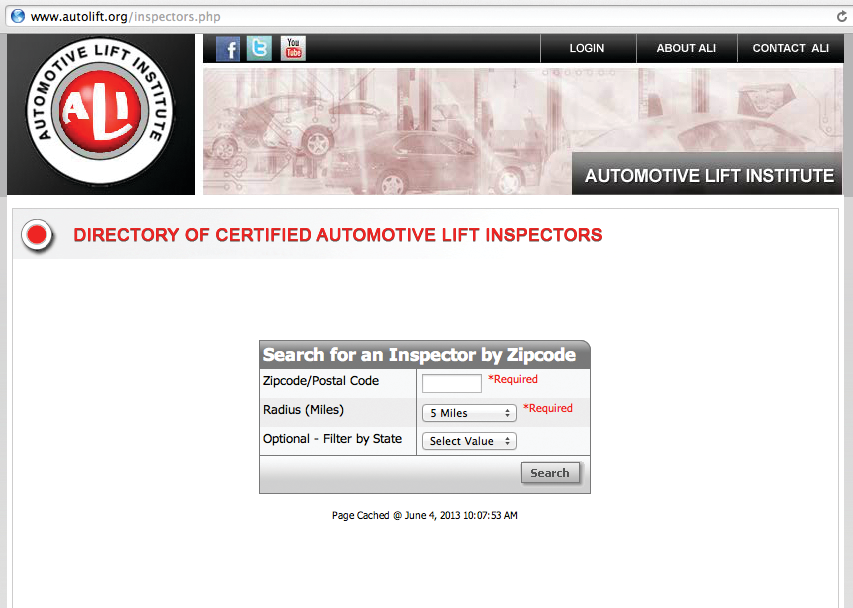Open the ALI Facebook page icon
The width and height of the screenshot is (853, 608).
point(227,47)
